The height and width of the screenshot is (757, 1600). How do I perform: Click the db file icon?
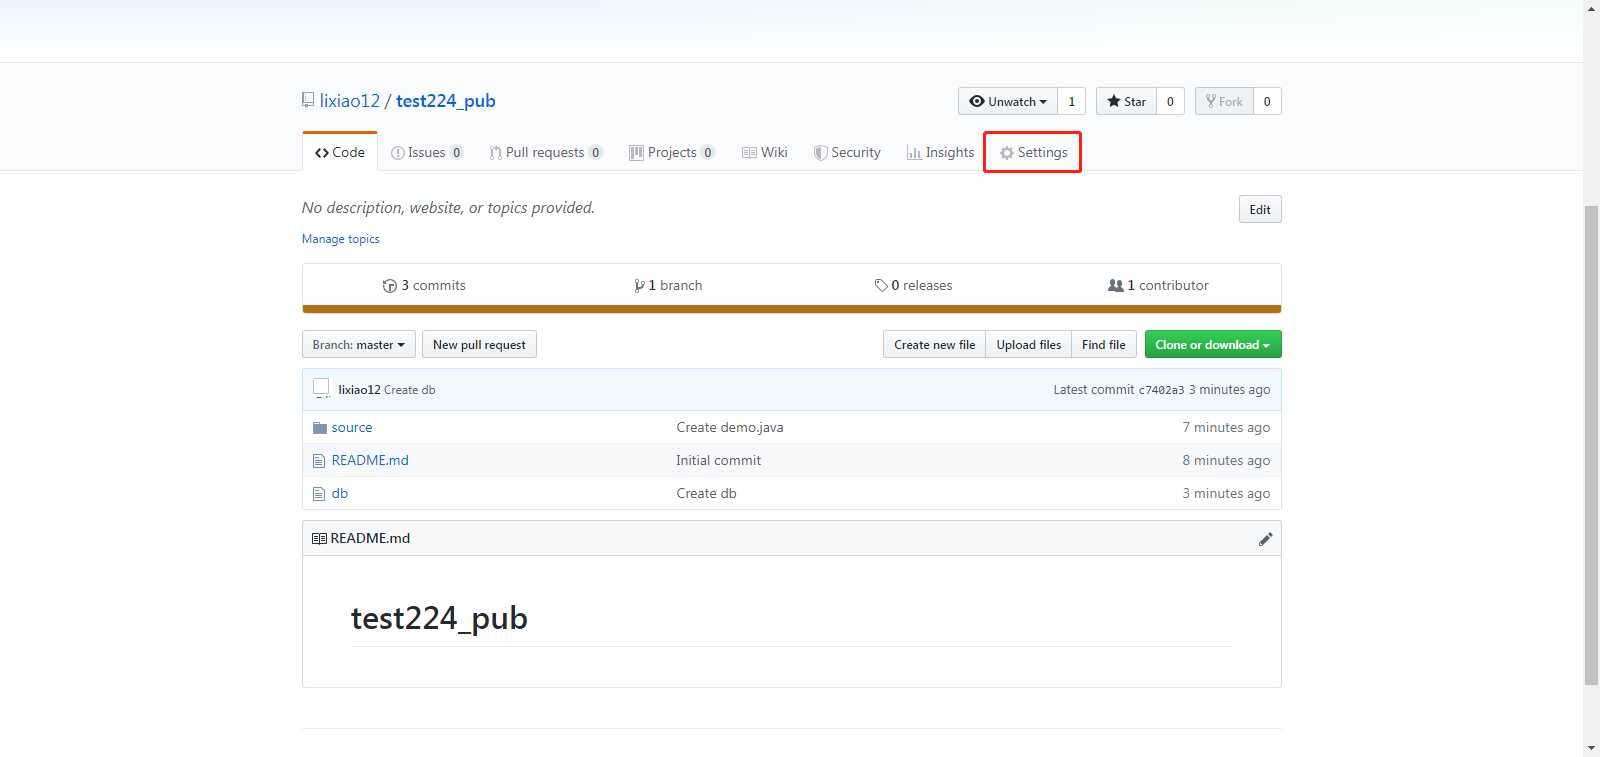[x=319, y=494]
